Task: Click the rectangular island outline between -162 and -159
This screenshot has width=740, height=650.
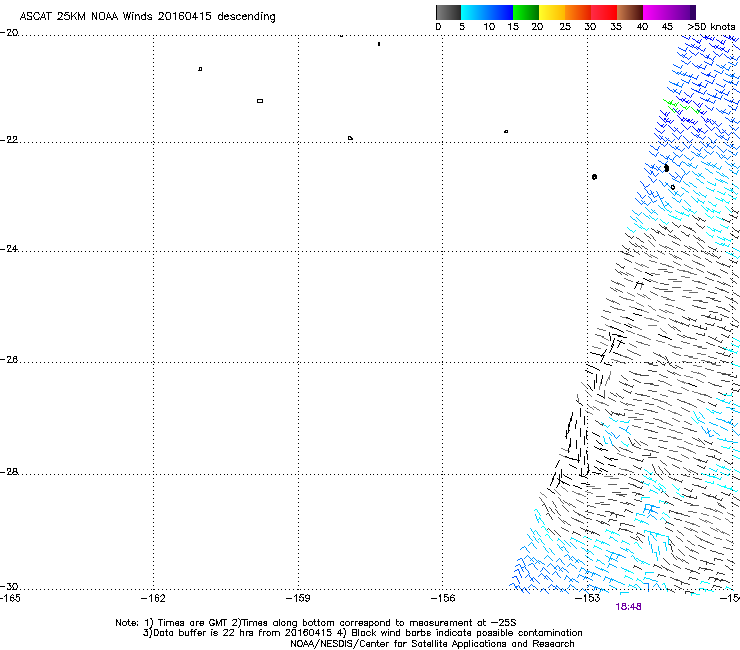Action: click(x=260, y=101)
